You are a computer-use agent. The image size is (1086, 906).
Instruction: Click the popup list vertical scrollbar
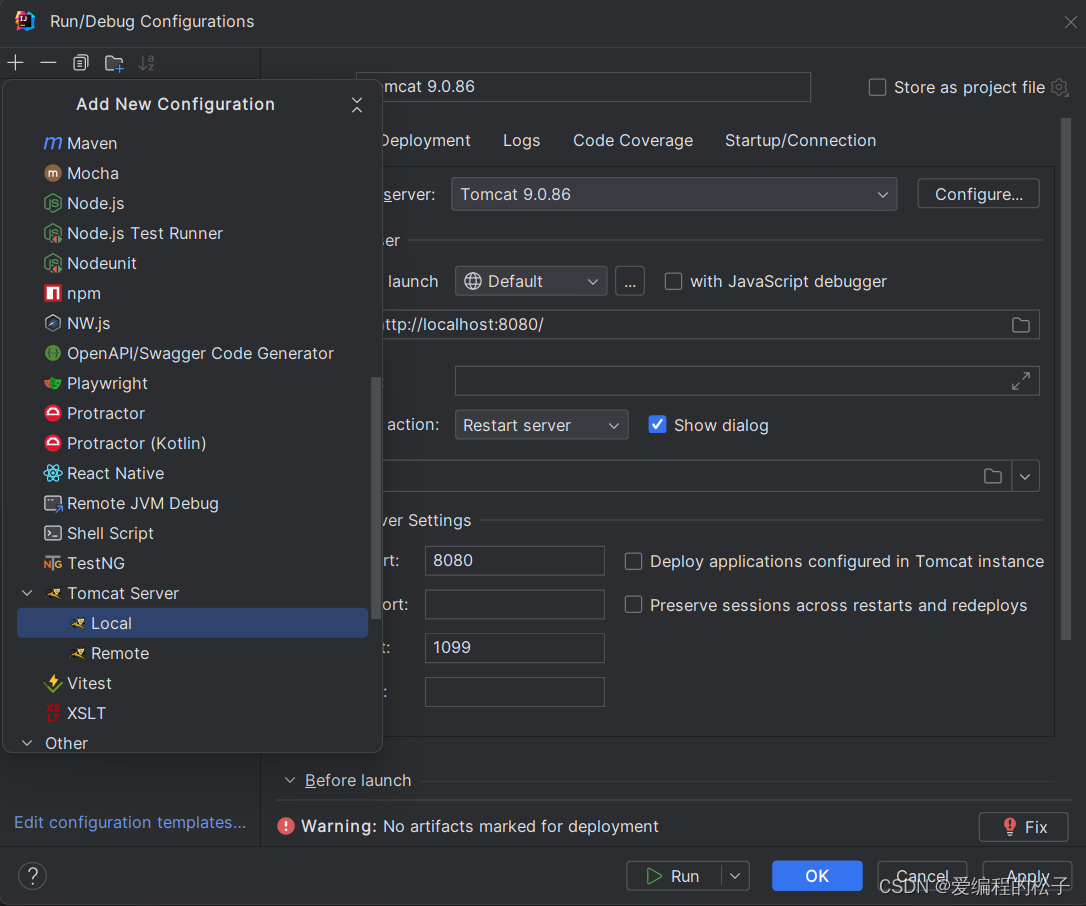376,499
